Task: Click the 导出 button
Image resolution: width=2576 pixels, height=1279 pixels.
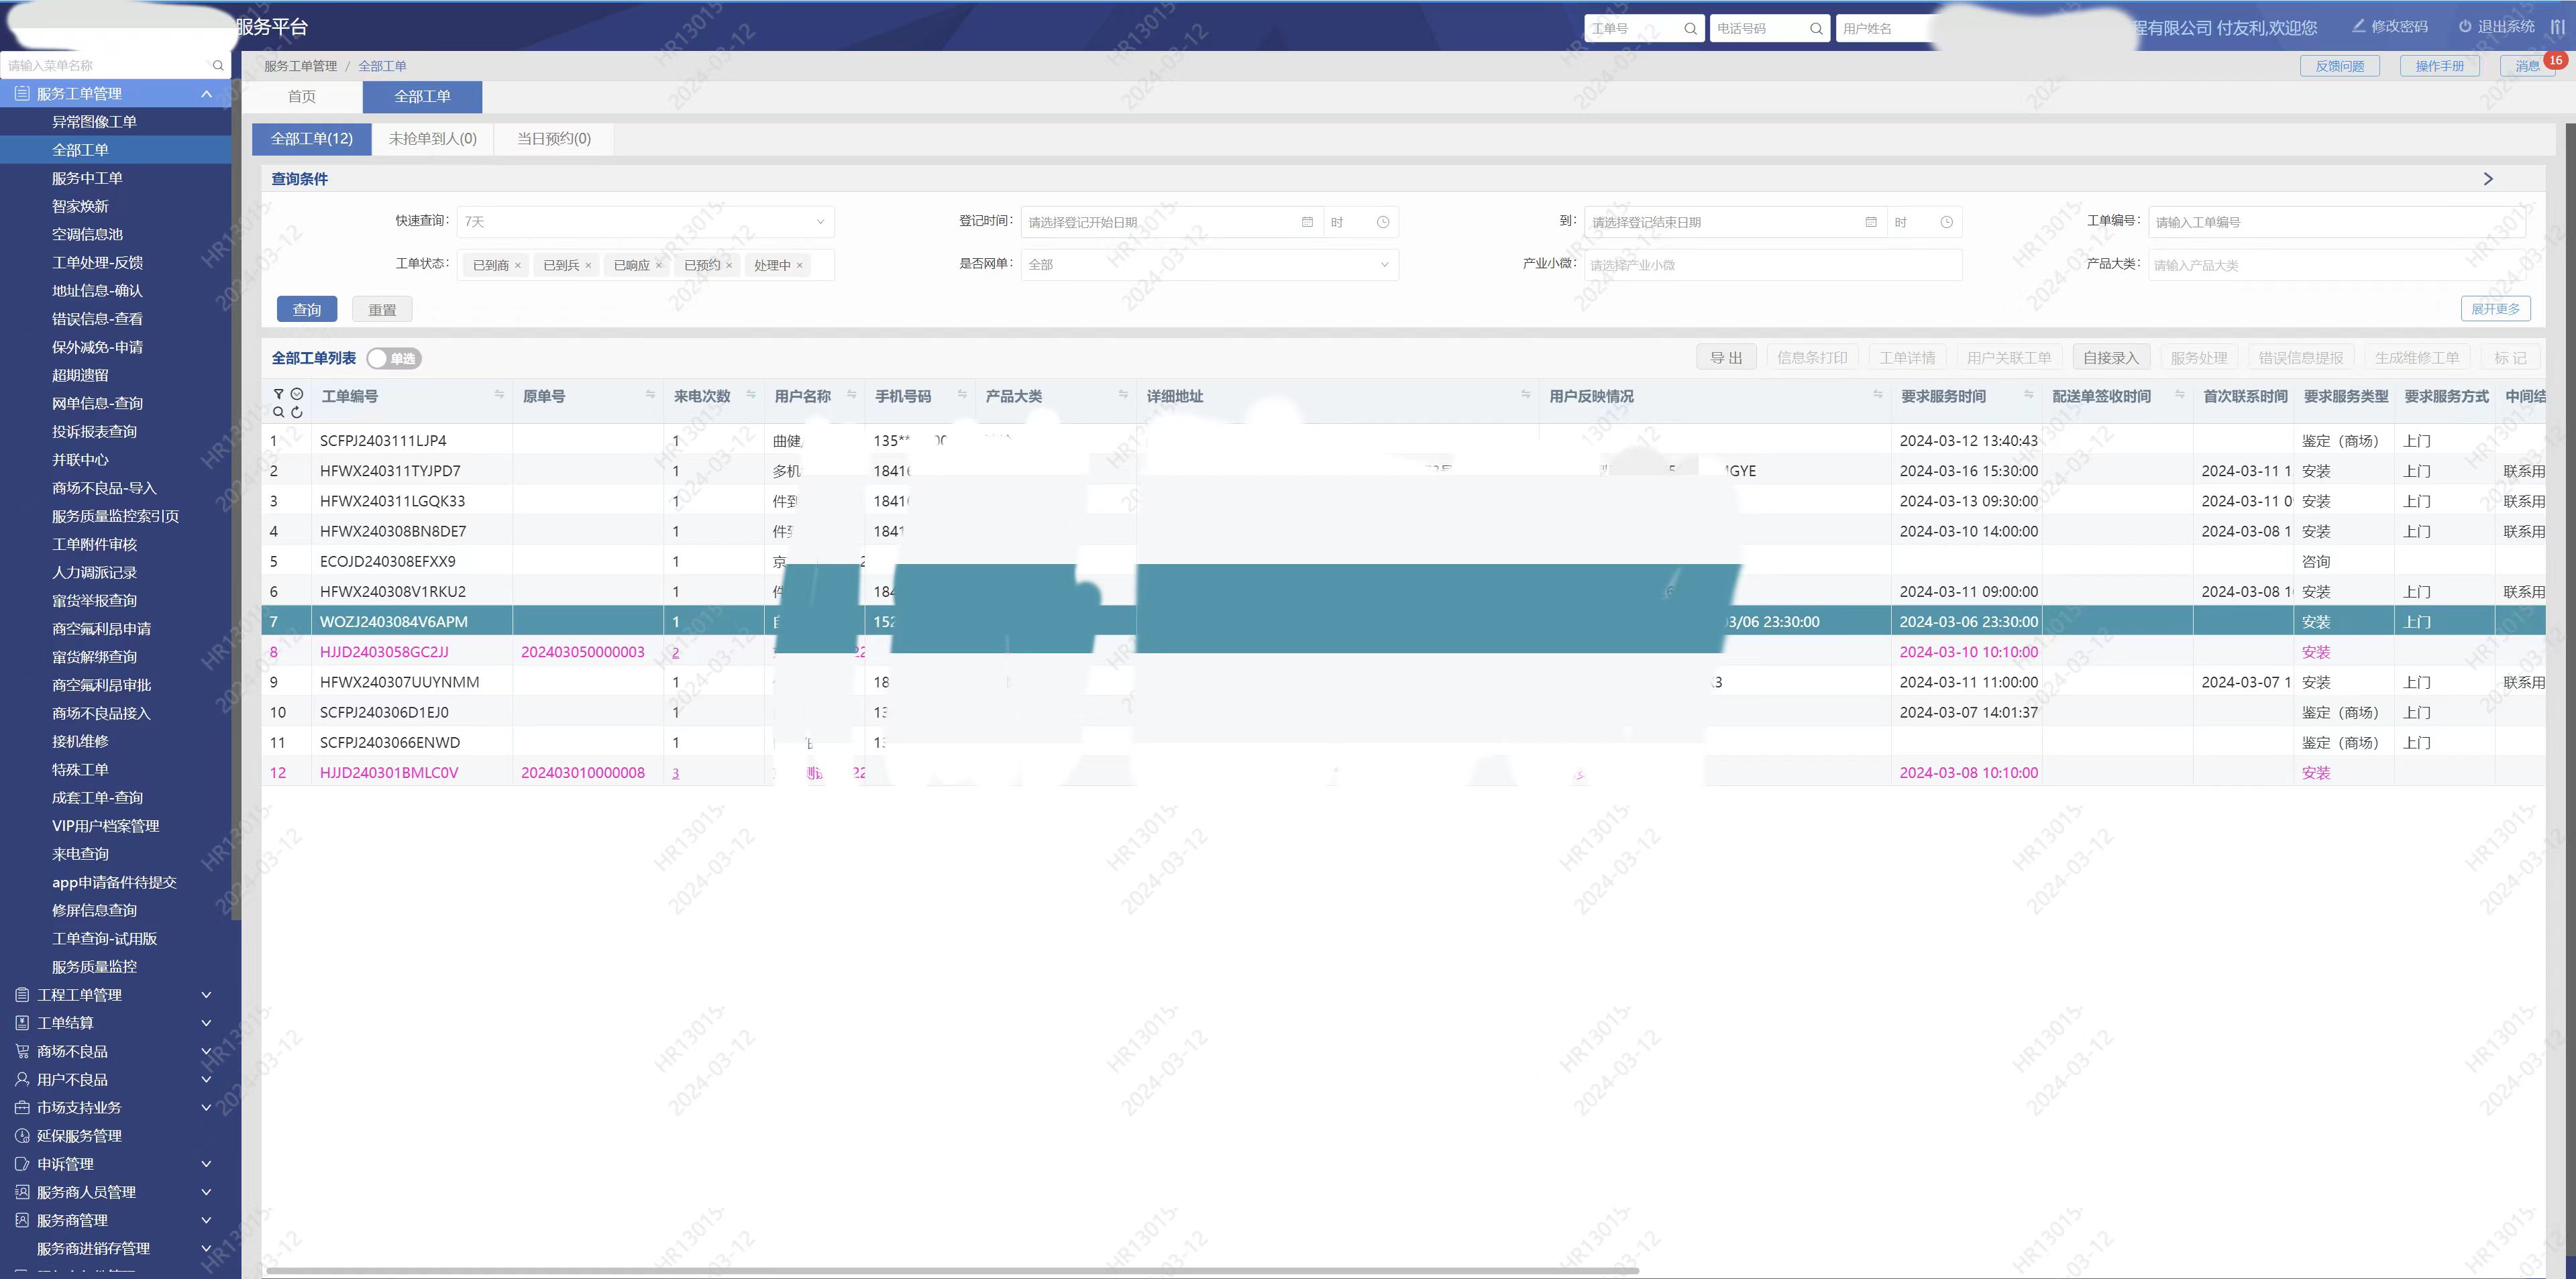Action: (x=1726, y=358)
